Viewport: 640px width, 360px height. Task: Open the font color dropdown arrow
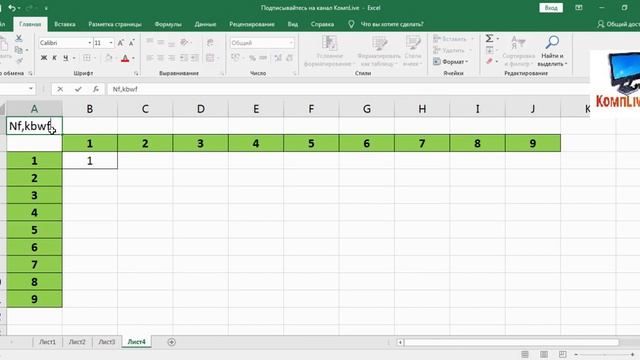[133, 58]
